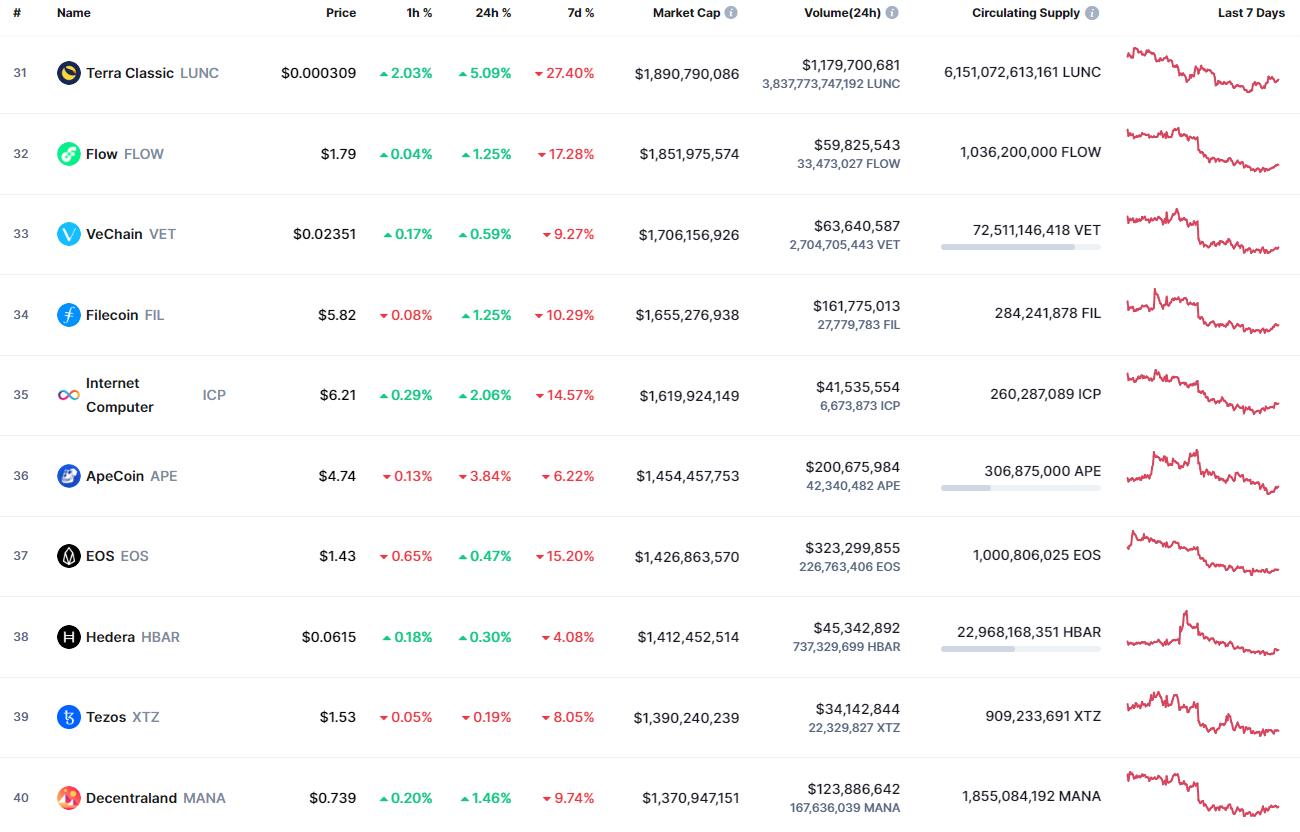Viewport: 1300px width, 832px height.
Task: Click Hedera circulating supply progress bar
Action: tap(1021, 649)
